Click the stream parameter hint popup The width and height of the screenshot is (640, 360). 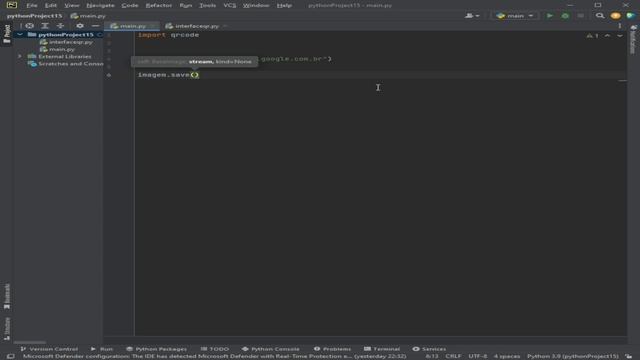(194, 62)
